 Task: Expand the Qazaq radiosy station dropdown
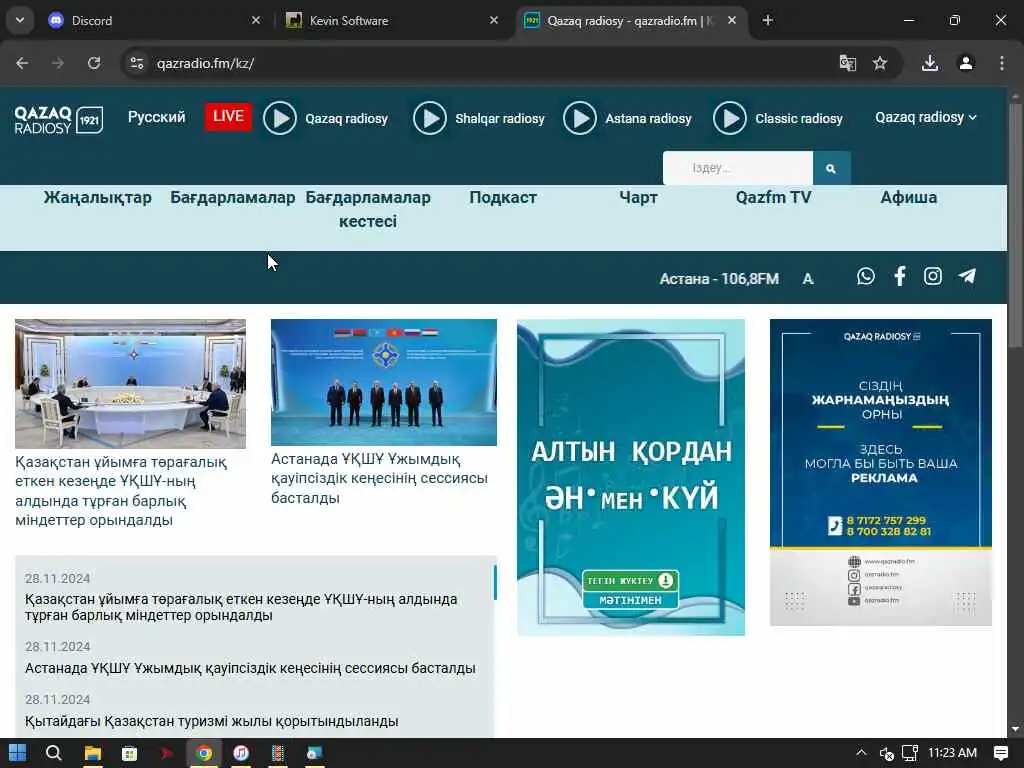925,118
